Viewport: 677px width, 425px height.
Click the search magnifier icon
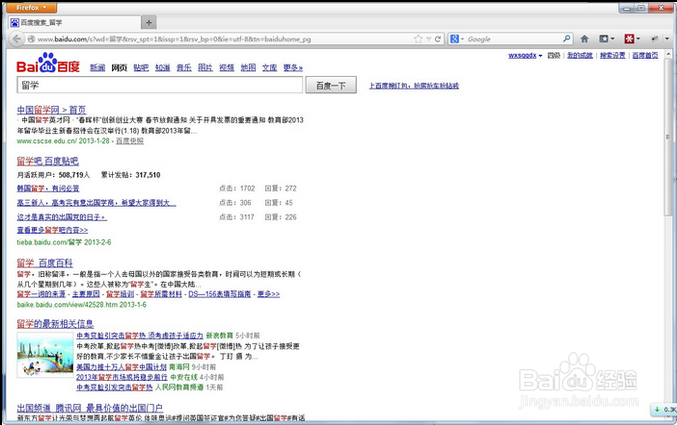(x=566, y=39)
